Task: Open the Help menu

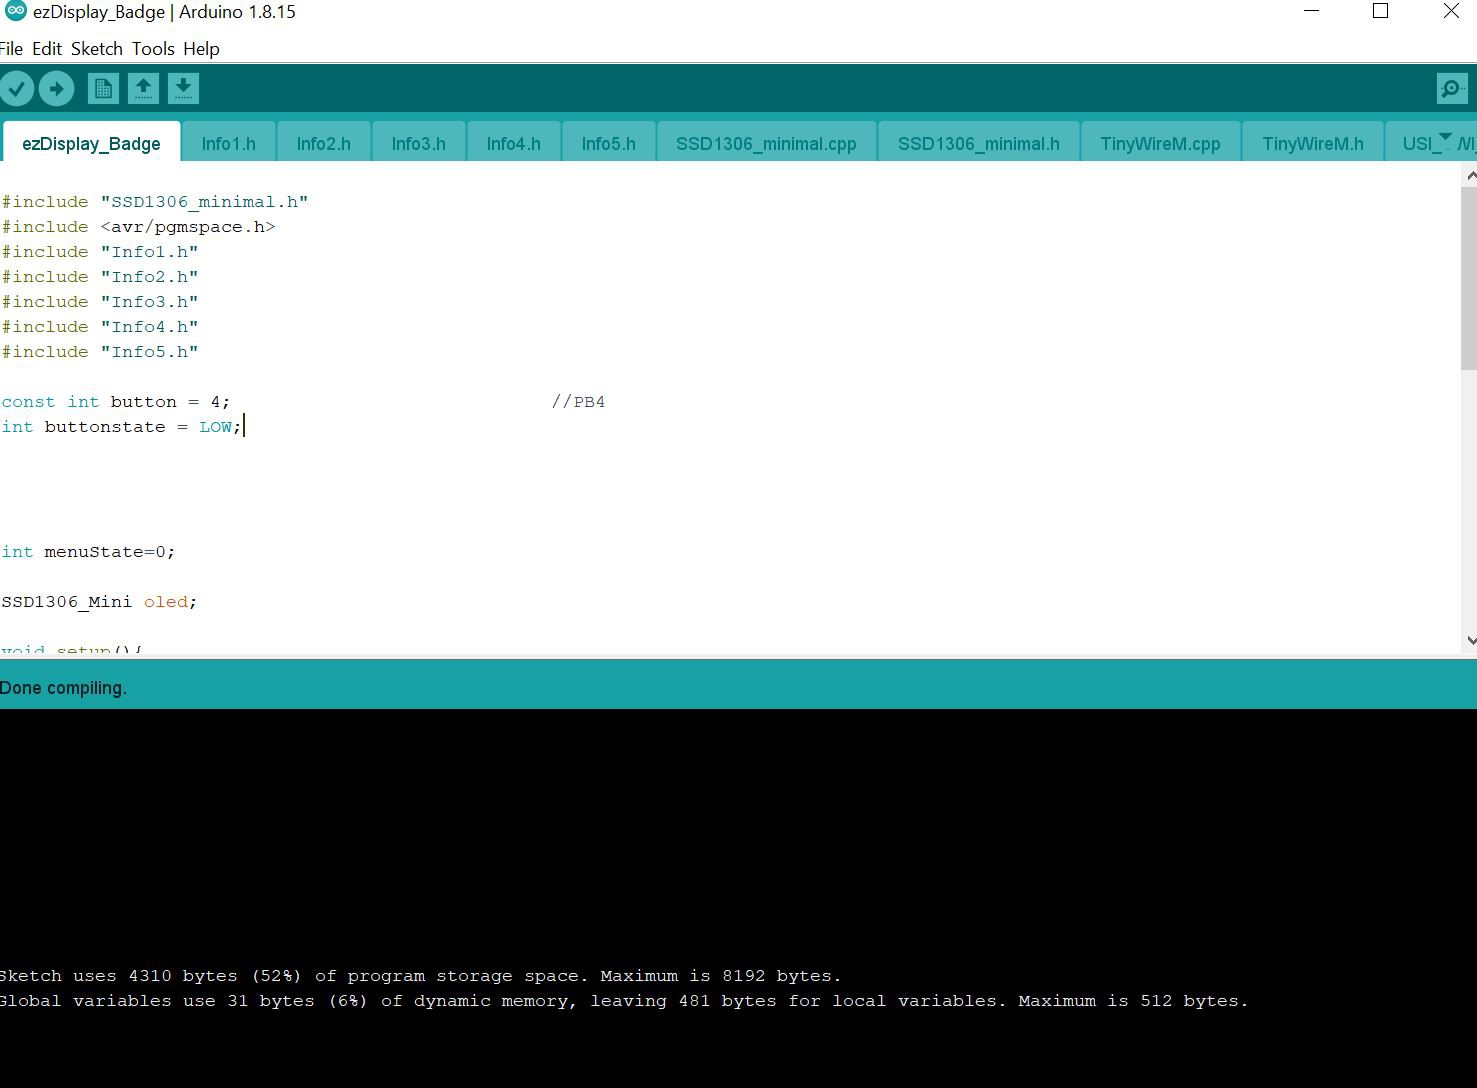Action: click(201, 49)
